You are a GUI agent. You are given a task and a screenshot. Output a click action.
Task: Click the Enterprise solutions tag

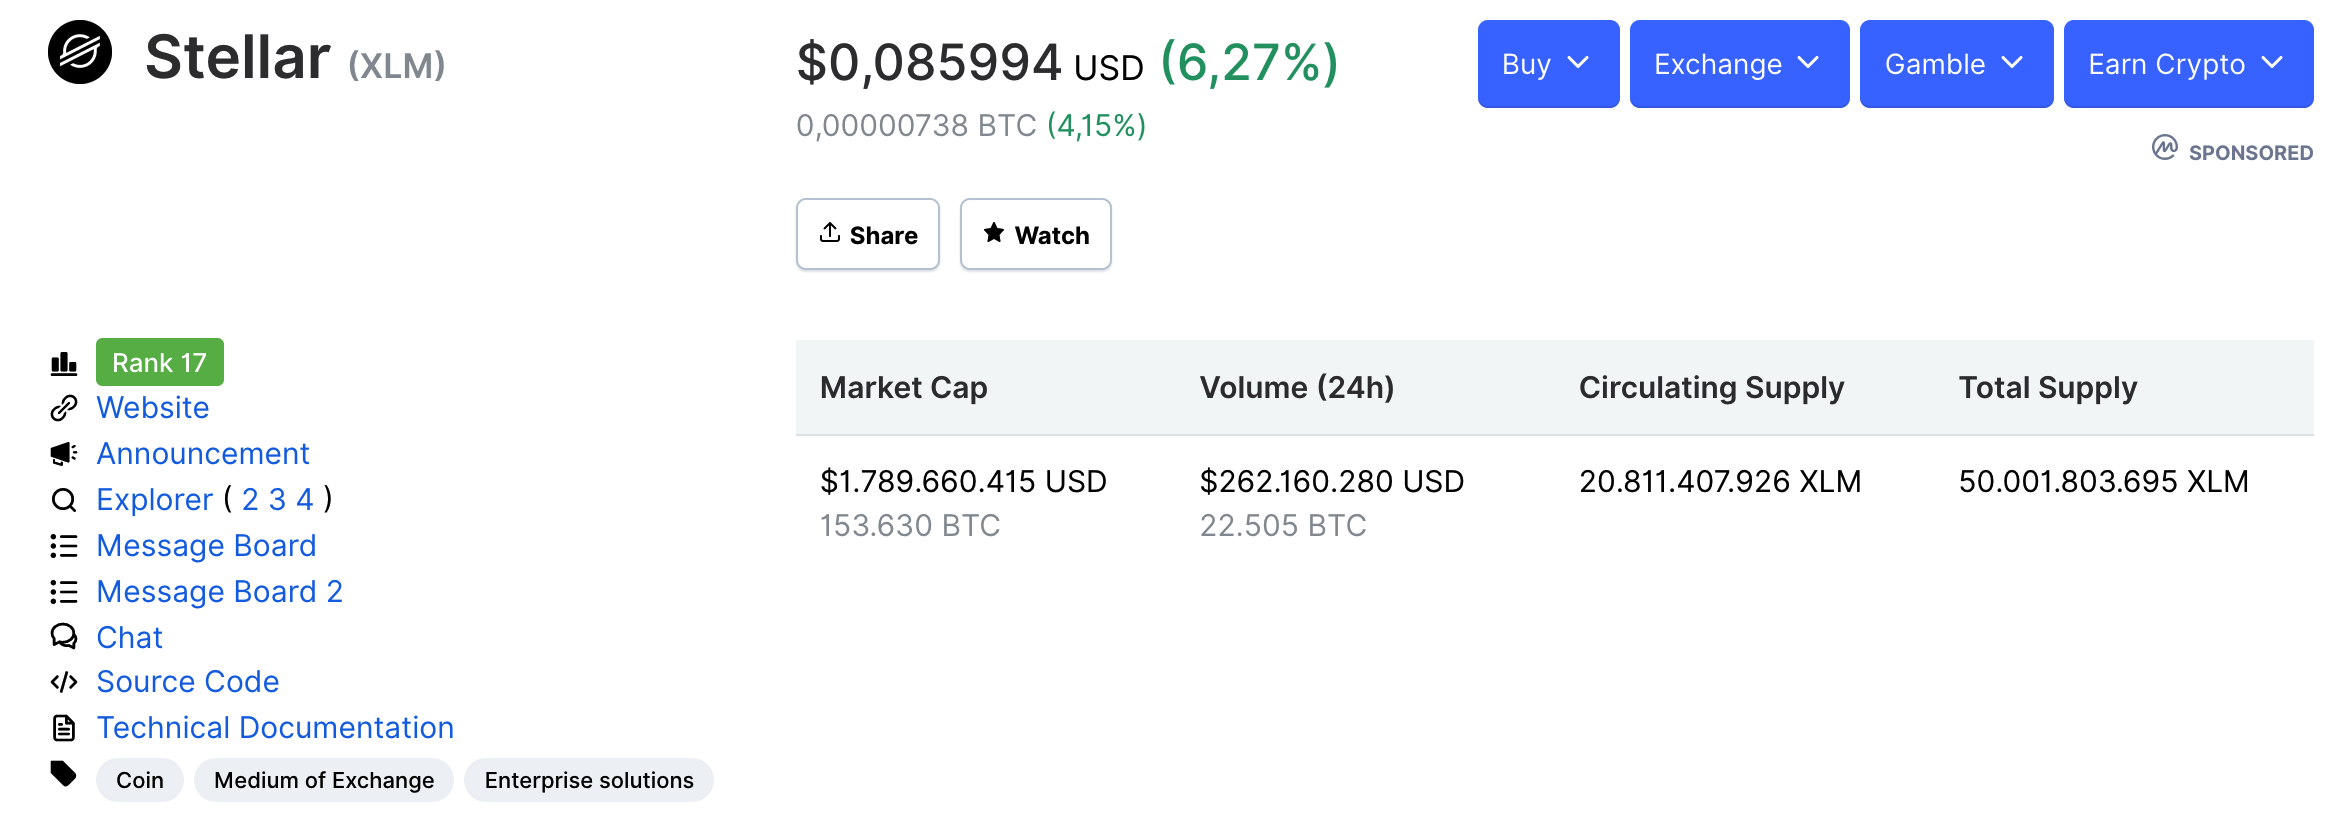(x=588, y=780)
